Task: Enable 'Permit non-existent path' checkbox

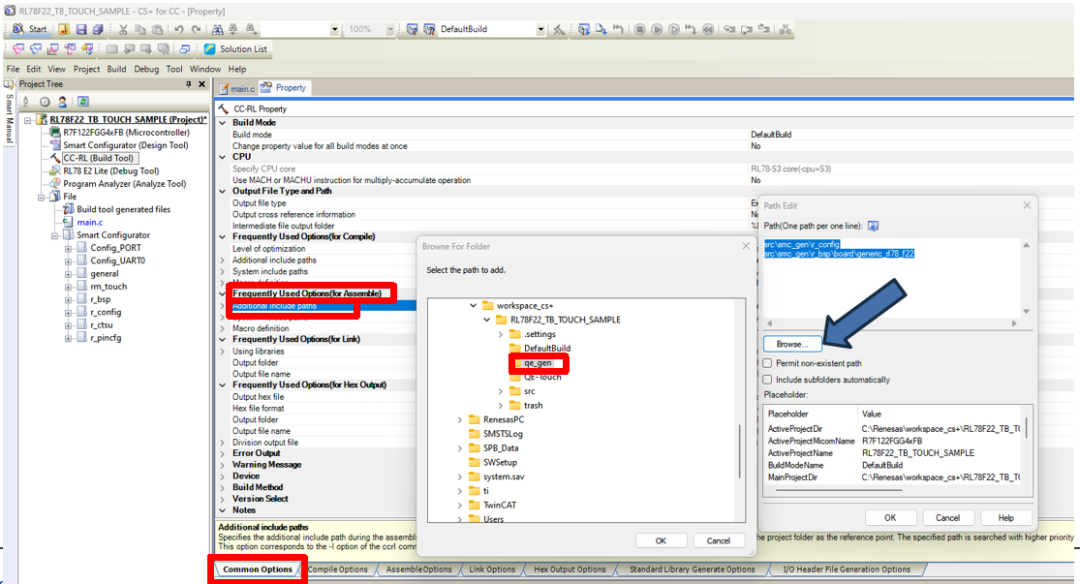Action: [x=767, y=363]
